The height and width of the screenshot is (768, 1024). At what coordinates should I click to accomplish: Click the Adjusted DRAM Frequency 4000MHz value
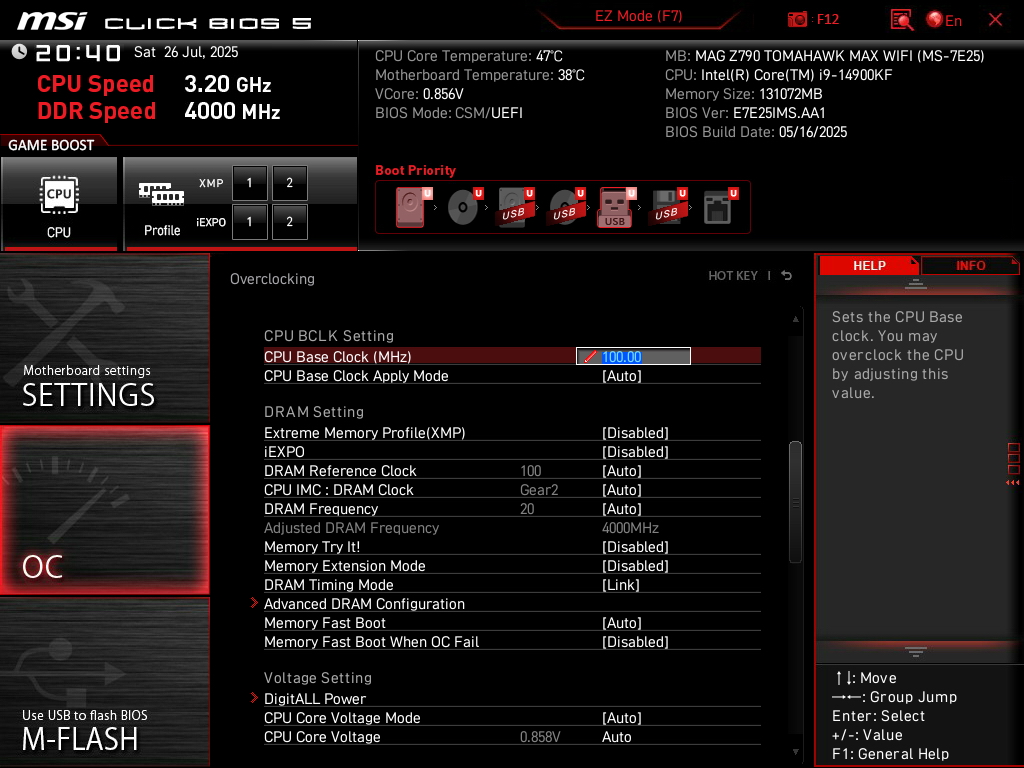(x=630, y=528)
